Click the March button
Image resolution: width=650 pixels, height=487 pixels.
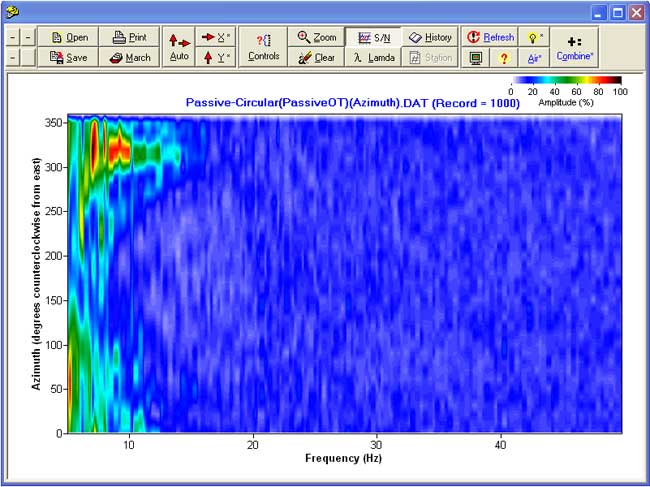(129, 57)
